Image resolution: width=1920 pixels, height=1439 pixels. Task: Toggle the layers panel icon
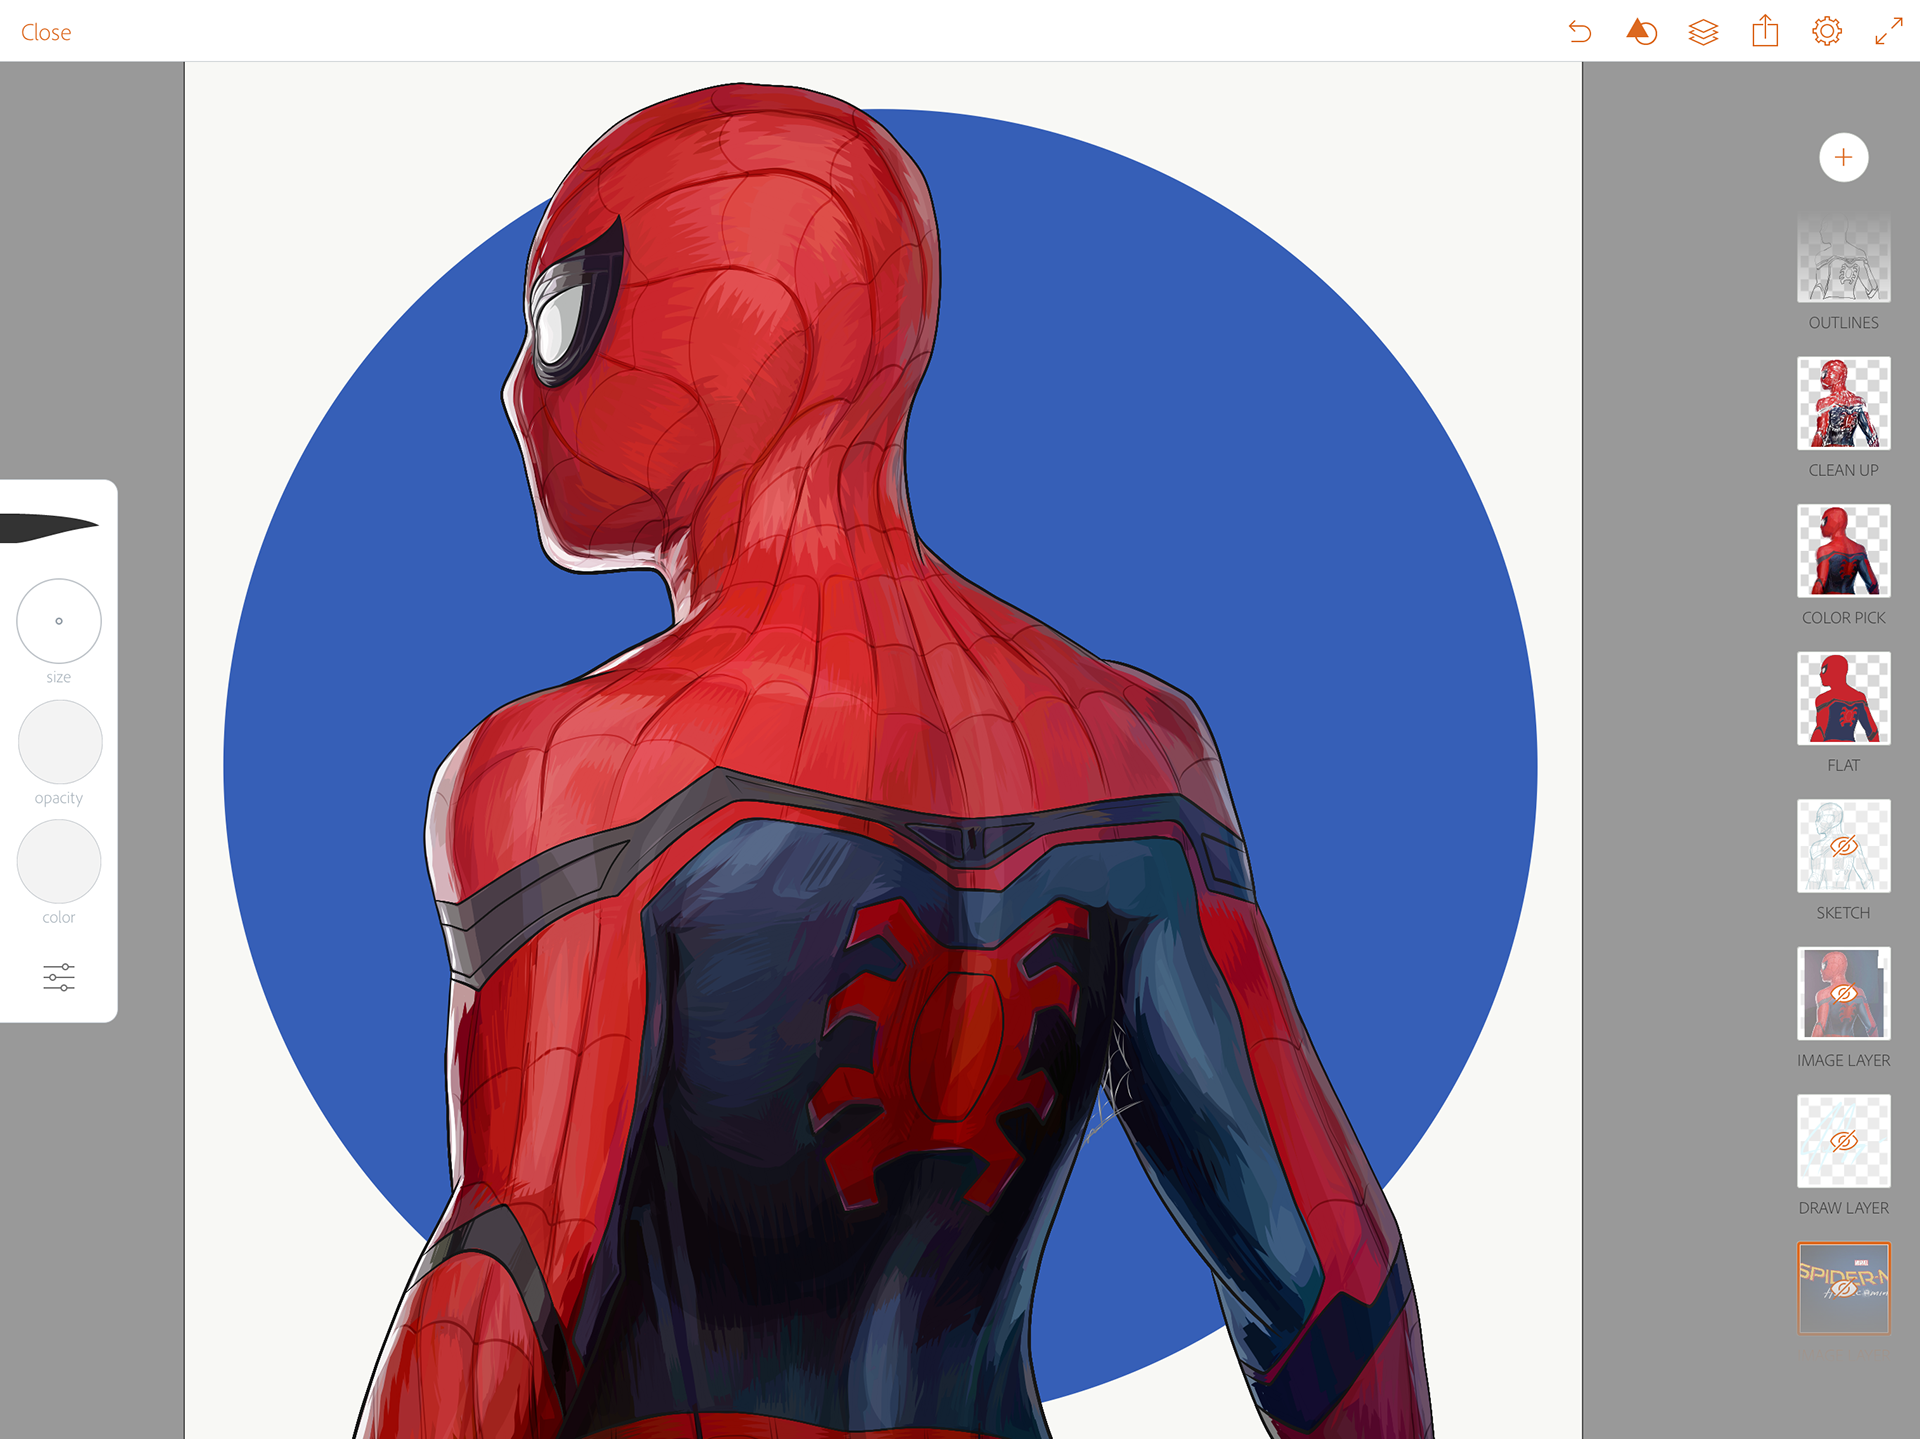[1703, 32]
